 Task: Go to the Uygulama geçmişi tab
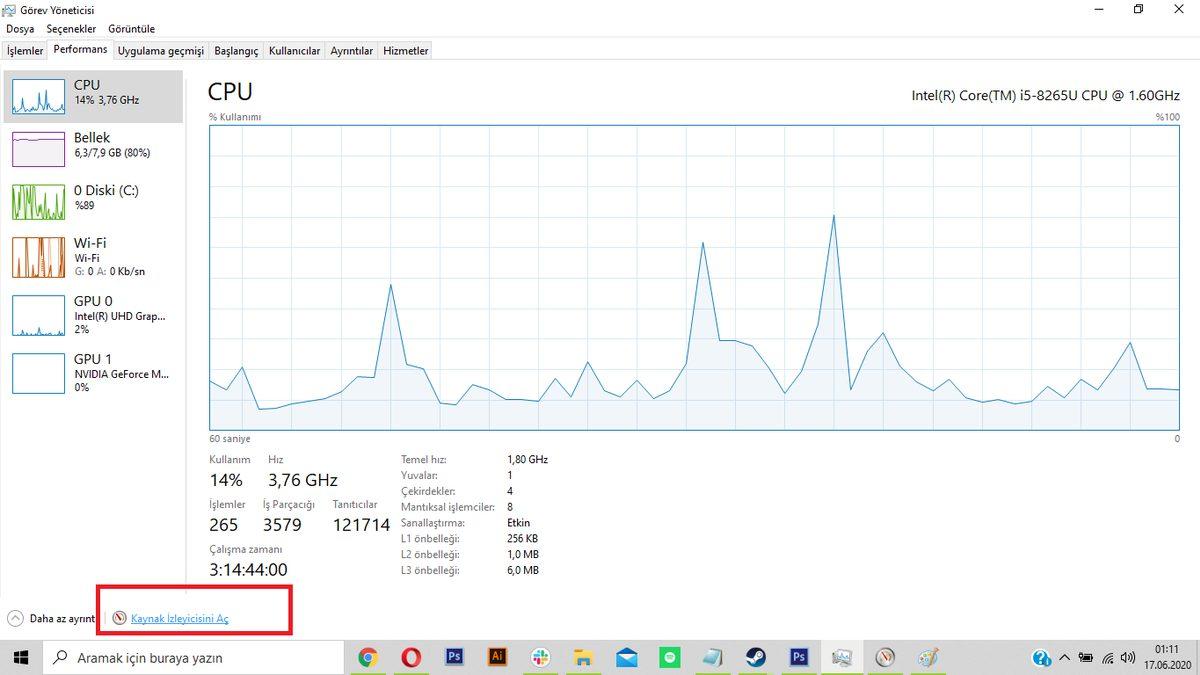click(160, 51)
